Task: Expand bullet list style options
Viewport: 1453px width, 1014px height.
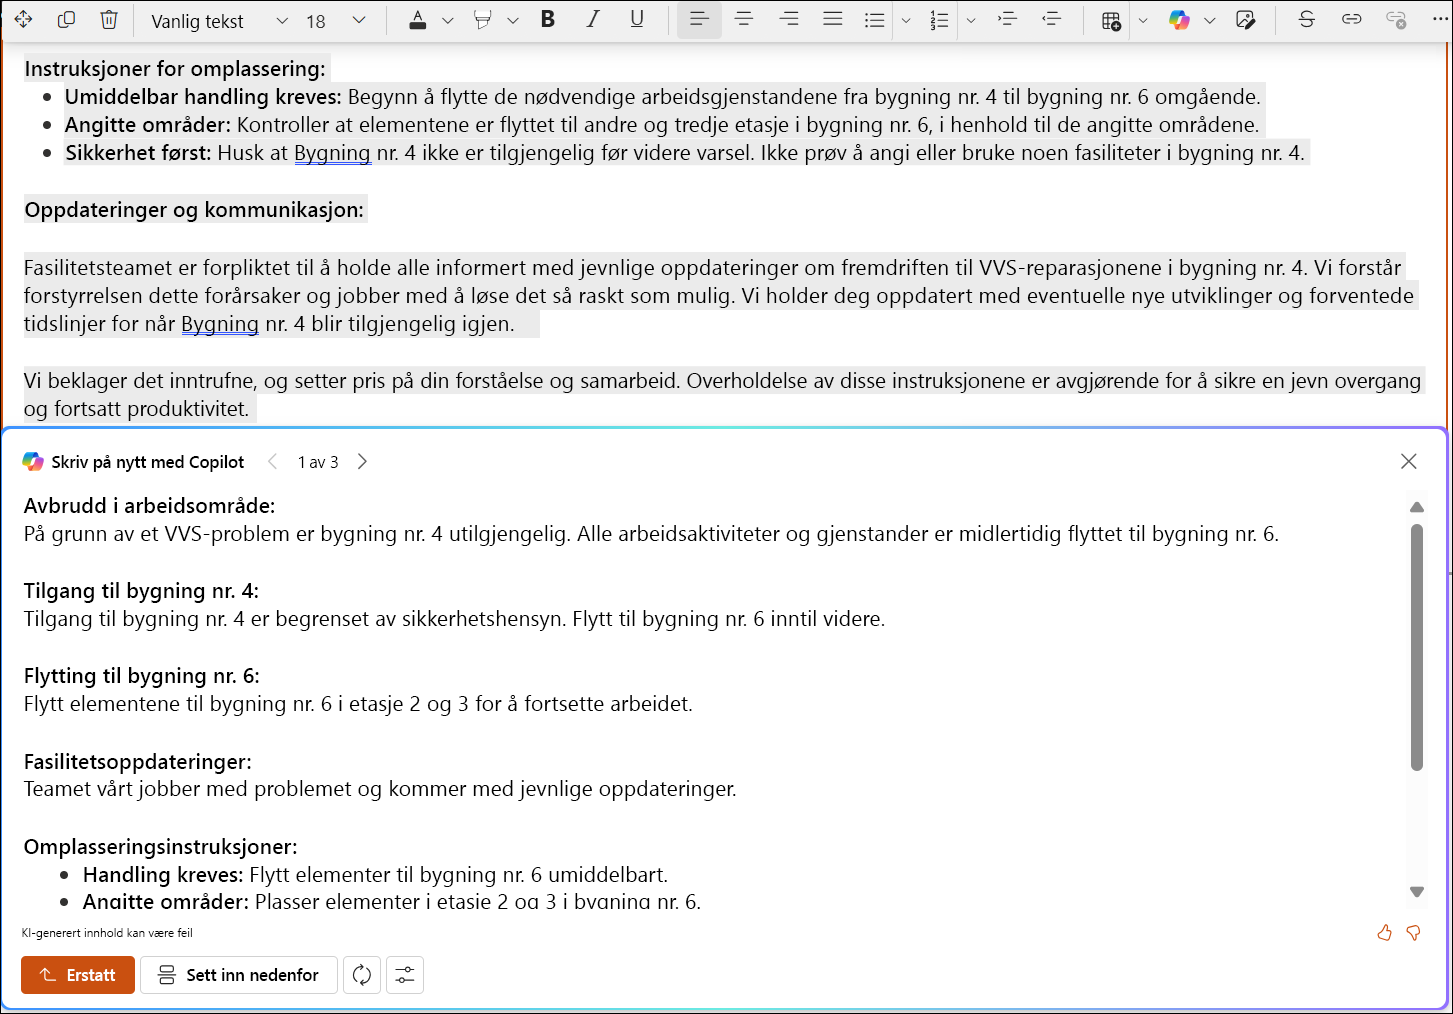Action: [x=906, y=21]
